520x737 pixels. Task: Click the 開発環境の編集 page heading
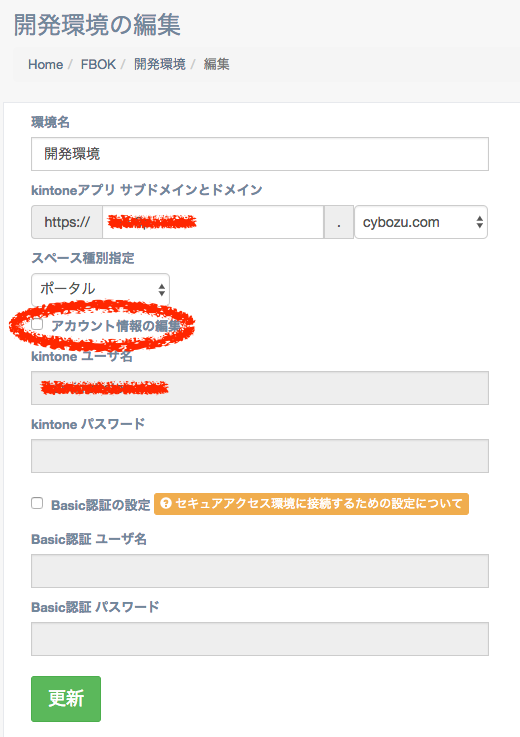97,25
